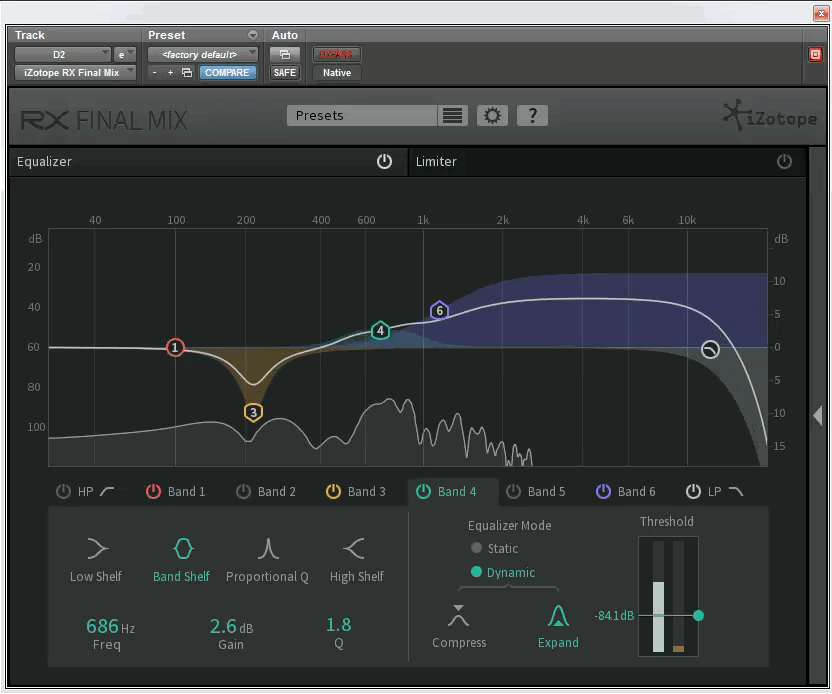
Task: Click the low-pass filter node on the curve
Action: coord(710,350)
